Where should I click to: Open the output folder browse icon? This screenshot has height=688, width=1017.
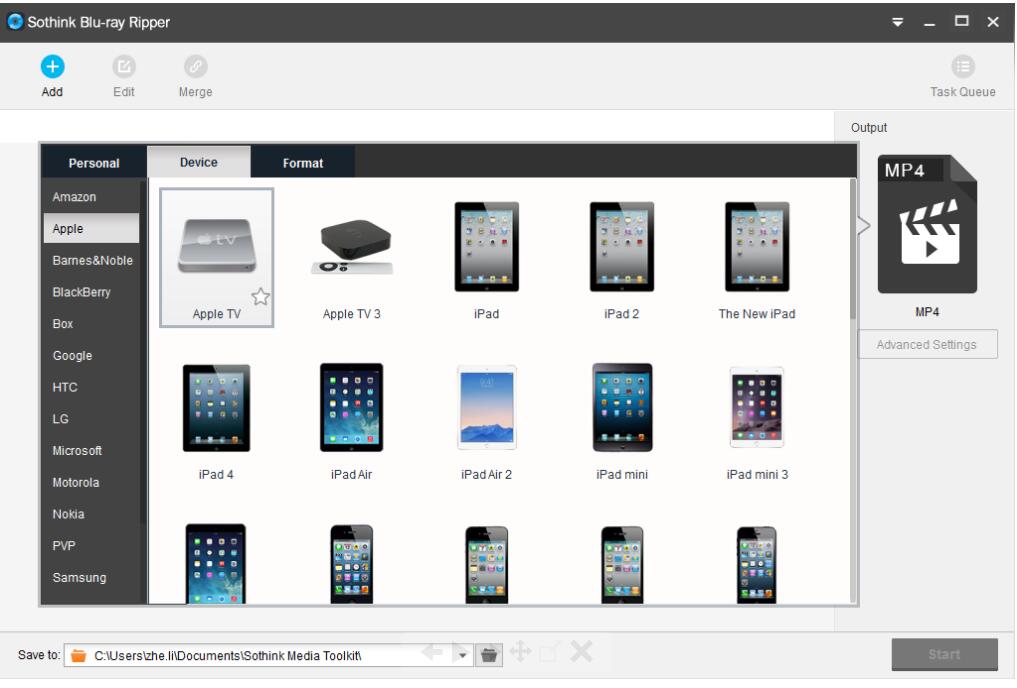[x=489, y=655]
